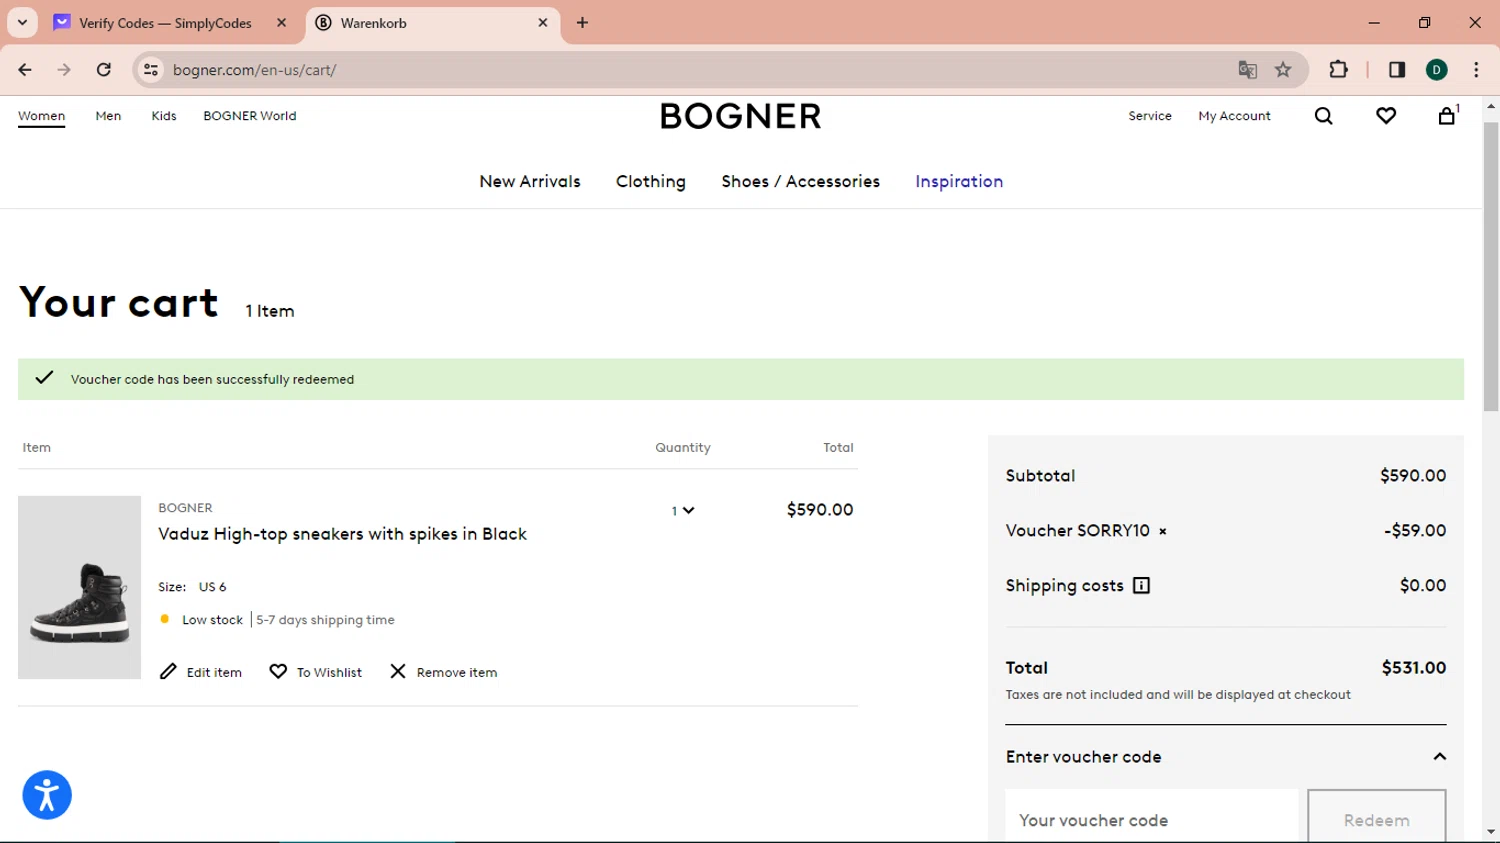Close the Warenkorb tab
The image size is (1500, 843).
click(x=543, y=22)
